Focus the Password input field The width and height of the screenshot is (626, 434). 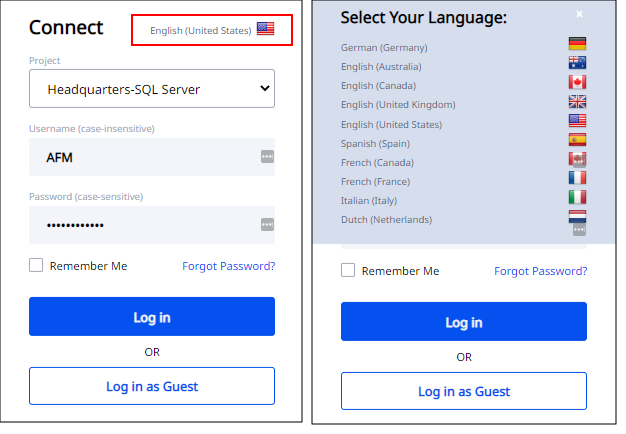tap(152, 225)
